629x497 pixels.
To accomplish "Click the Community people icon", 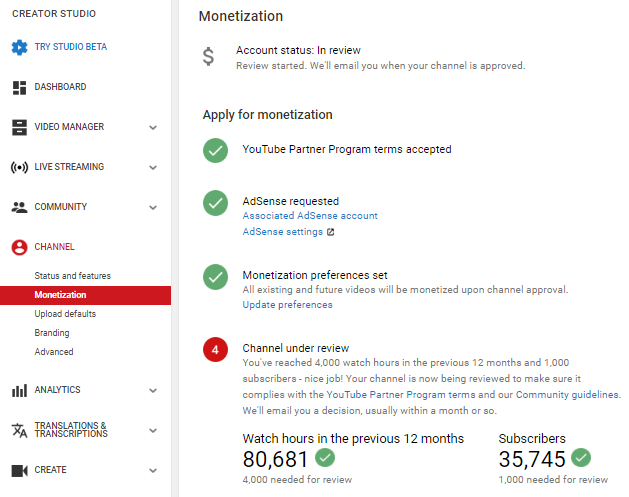I will coord(19,207).
